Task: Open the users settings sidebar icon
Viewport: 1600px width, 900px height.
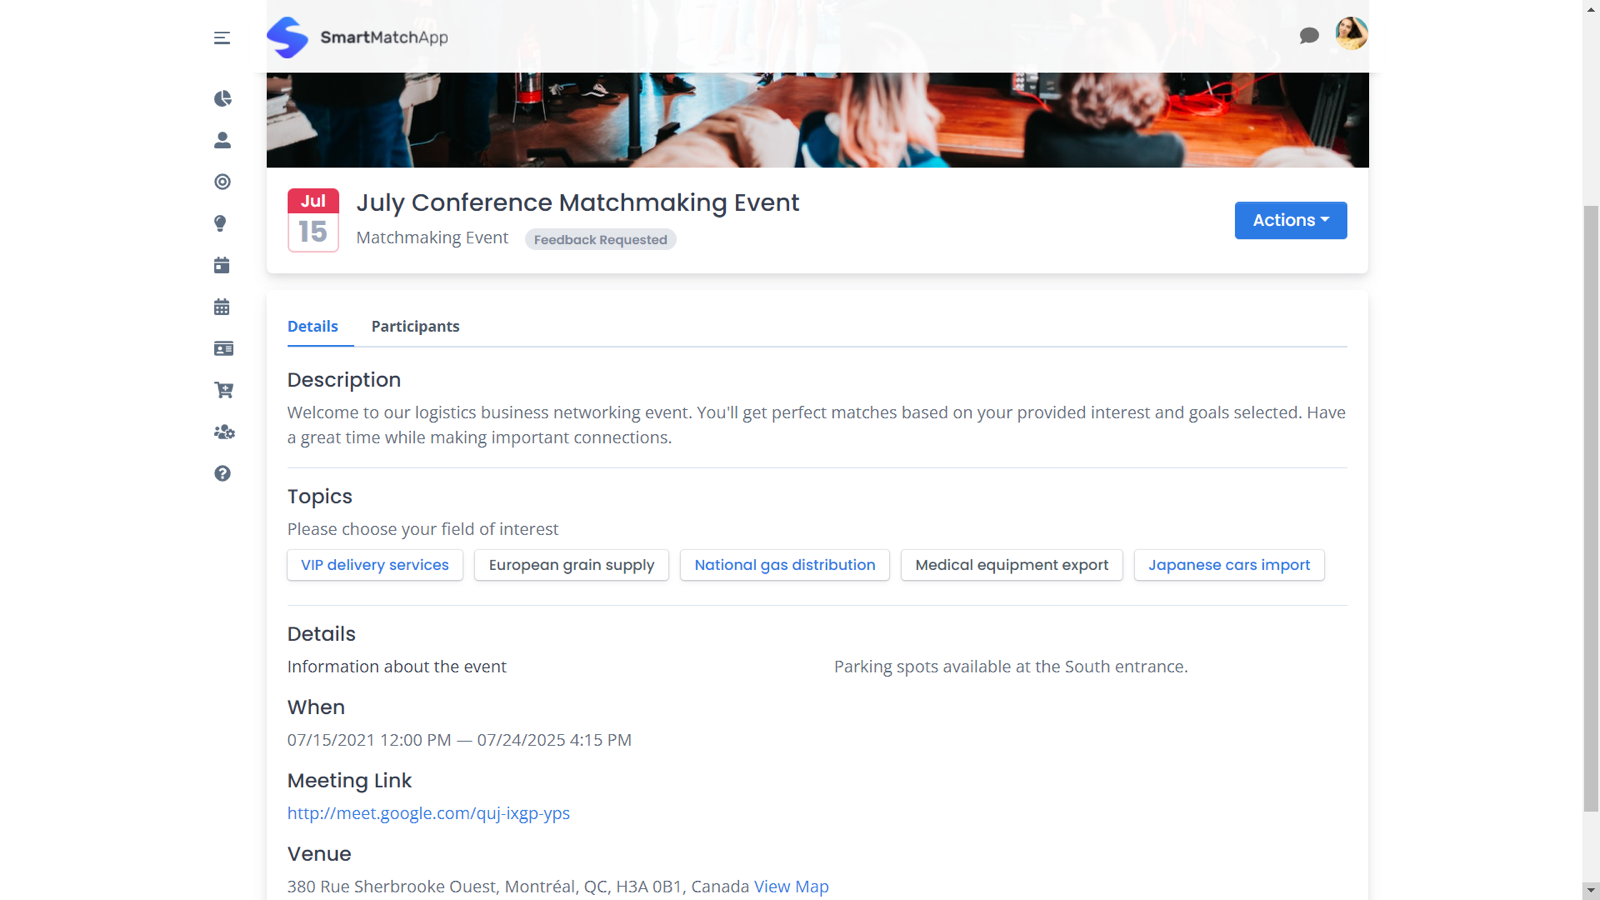Action: tap(224, 432)
